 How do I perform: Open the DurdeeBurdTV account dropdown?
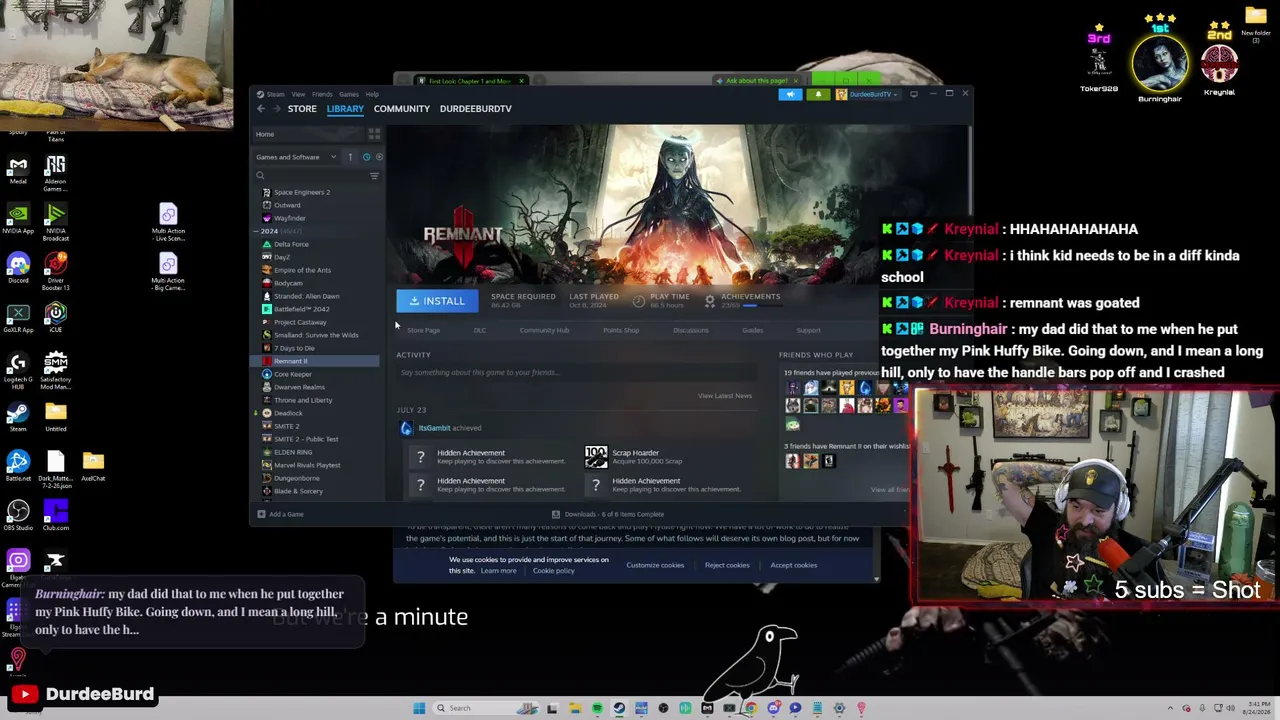[x=869, y=94]
